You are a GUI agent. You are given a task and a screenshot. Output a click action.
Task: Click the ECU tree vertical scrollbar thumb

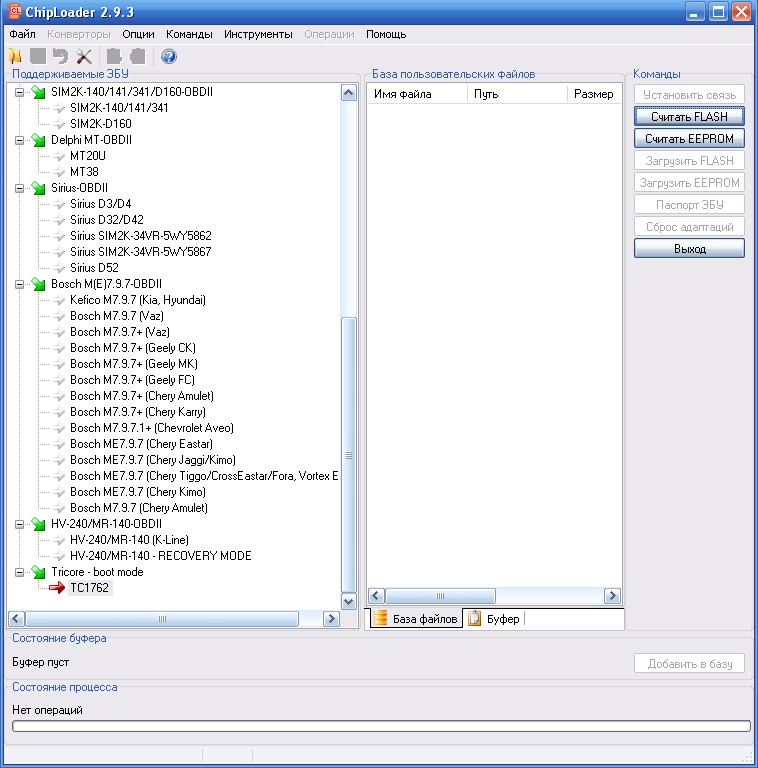tap(349, 455)
